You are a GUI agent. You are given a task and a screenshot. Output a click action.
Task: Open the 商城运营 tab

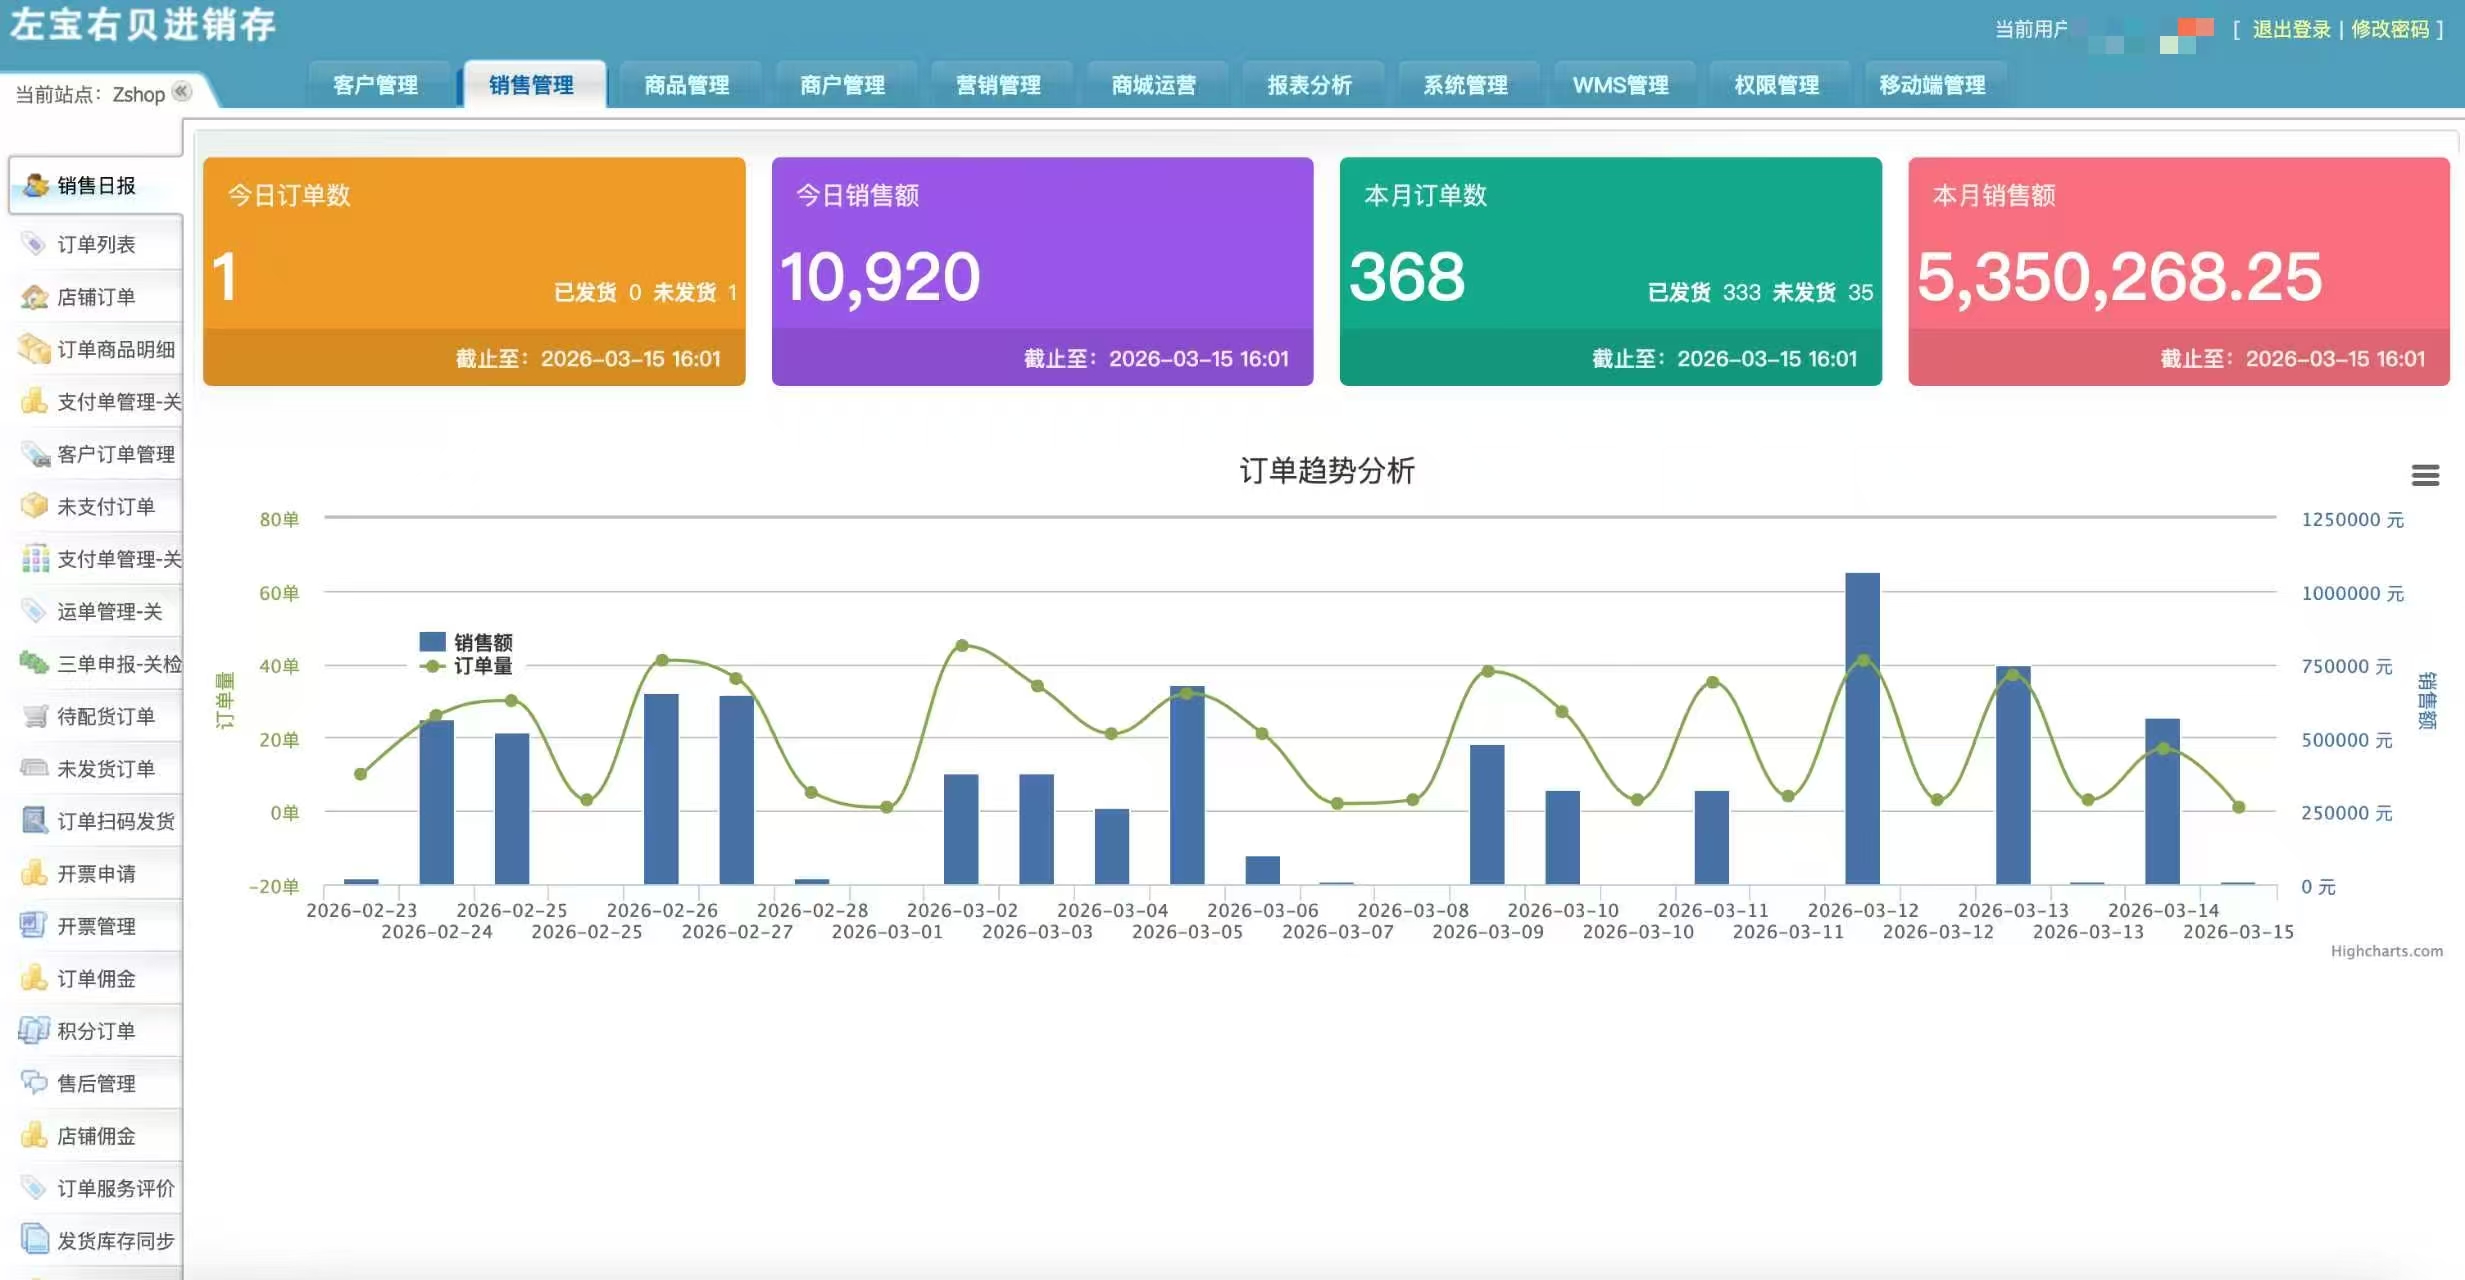1154,85
